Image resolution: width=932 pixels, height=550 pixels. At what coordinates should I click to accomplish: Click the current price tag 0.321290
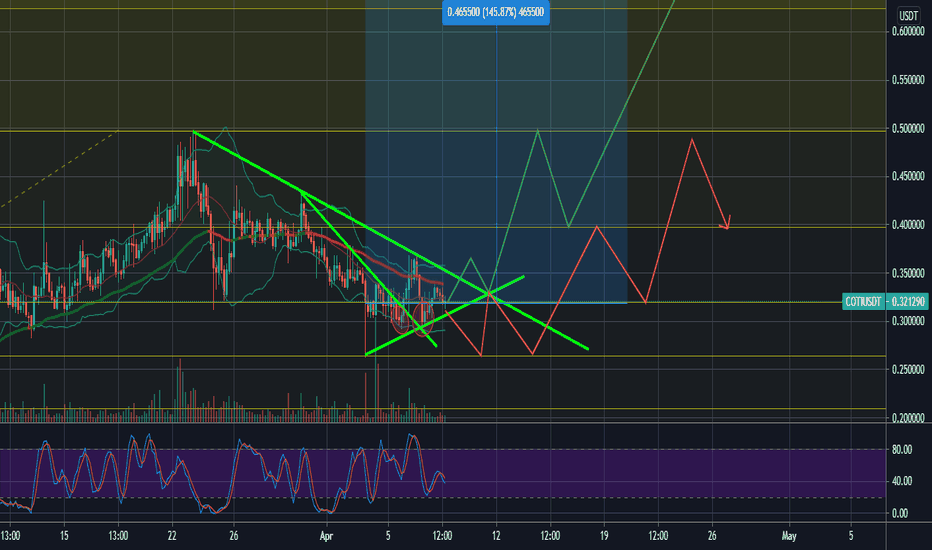[908, 301]
